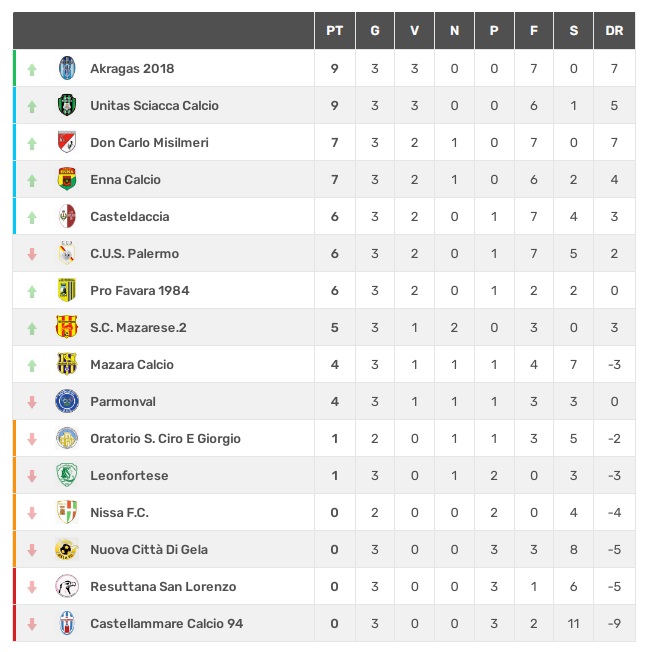Click the green up arrow beside Akragas 2018
Screen dimensions: 657x652
32,70
